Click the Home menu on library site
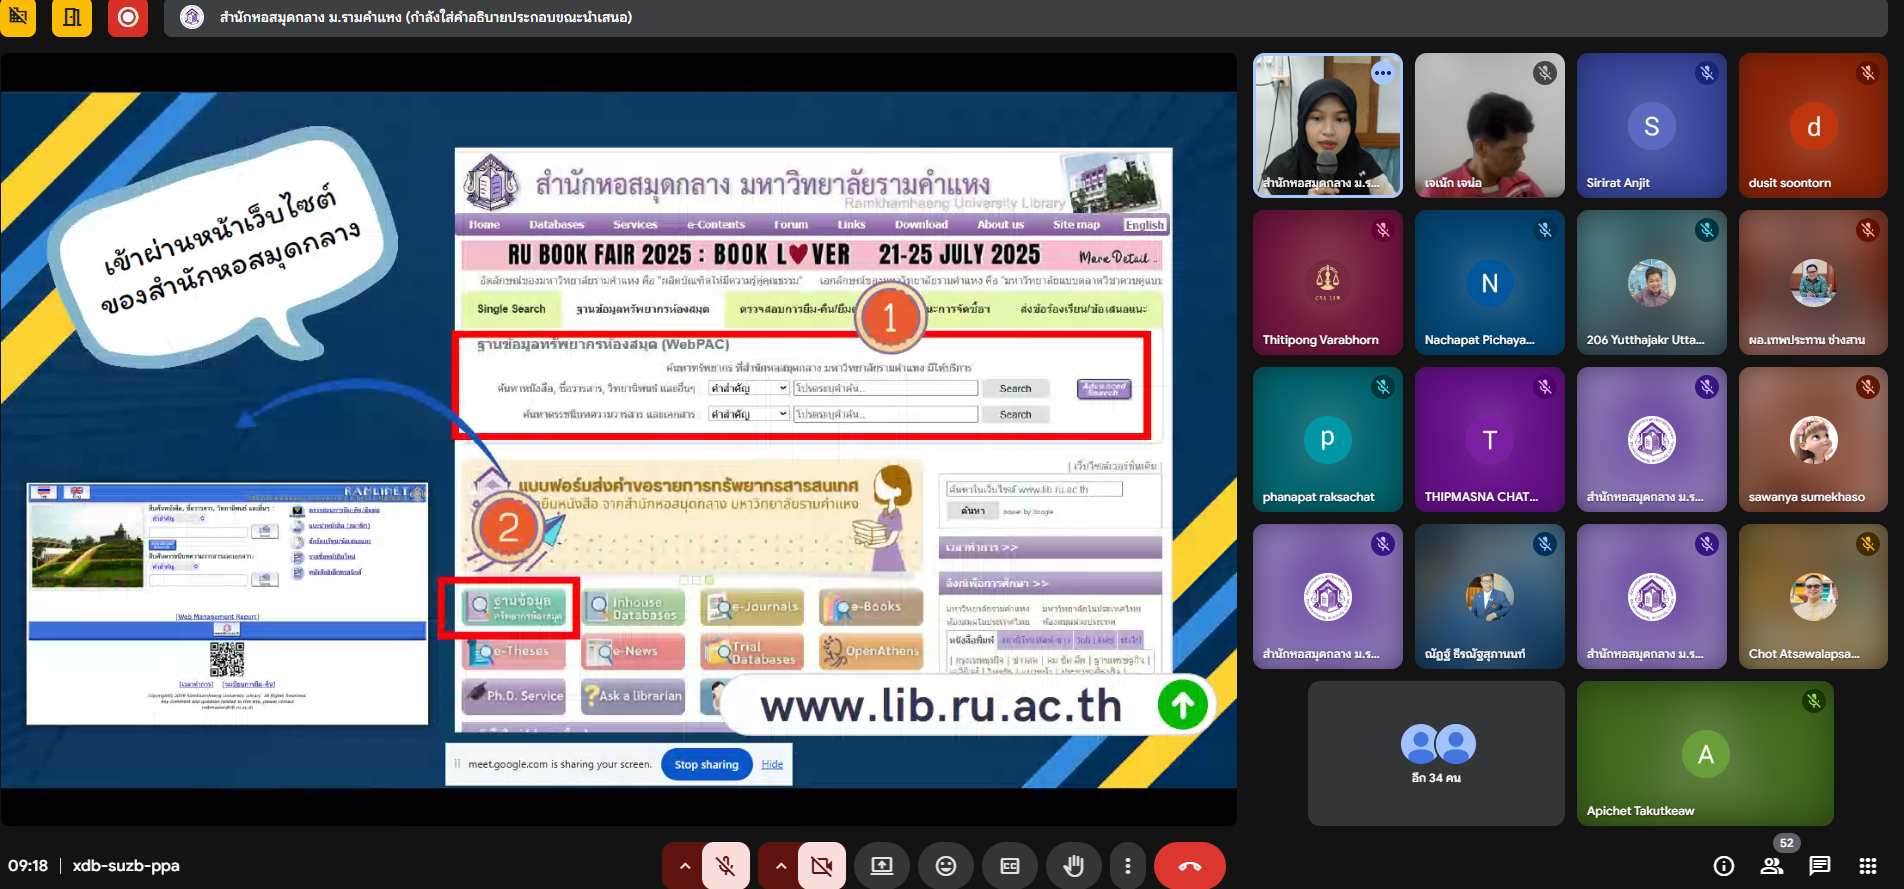This screenshot has width=1904, height=889. (484, 225)
